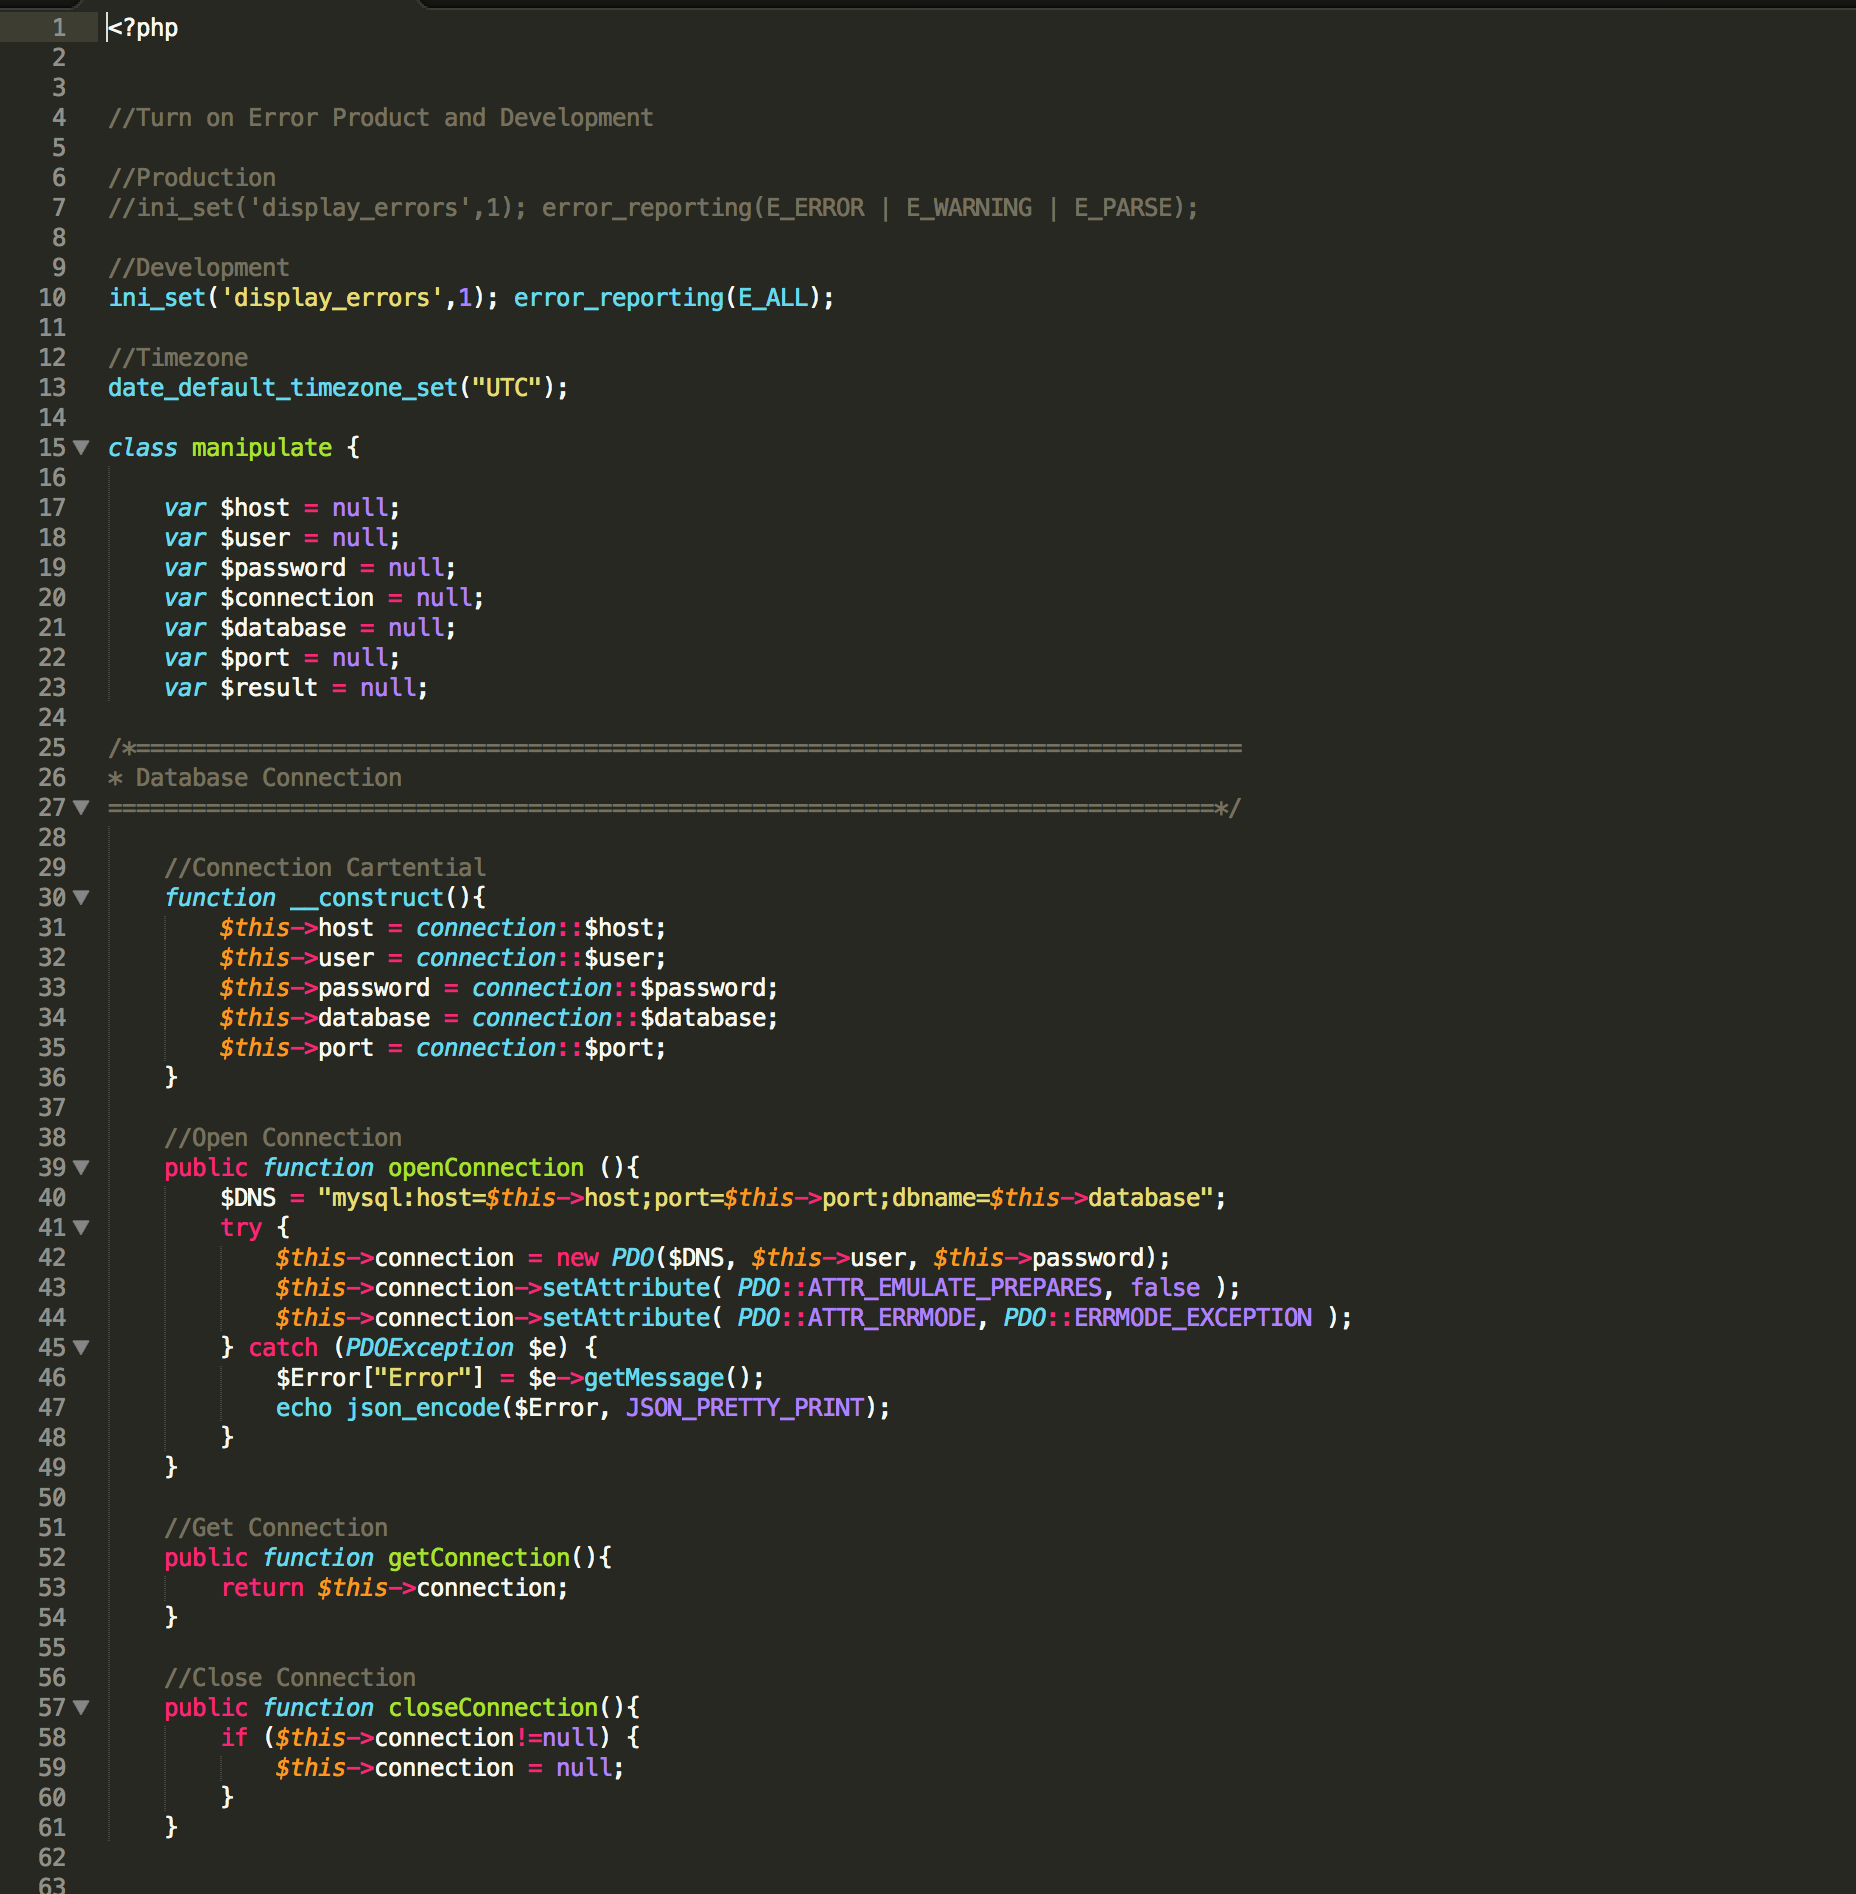Click 'PDOException' on line 45

430,1348
